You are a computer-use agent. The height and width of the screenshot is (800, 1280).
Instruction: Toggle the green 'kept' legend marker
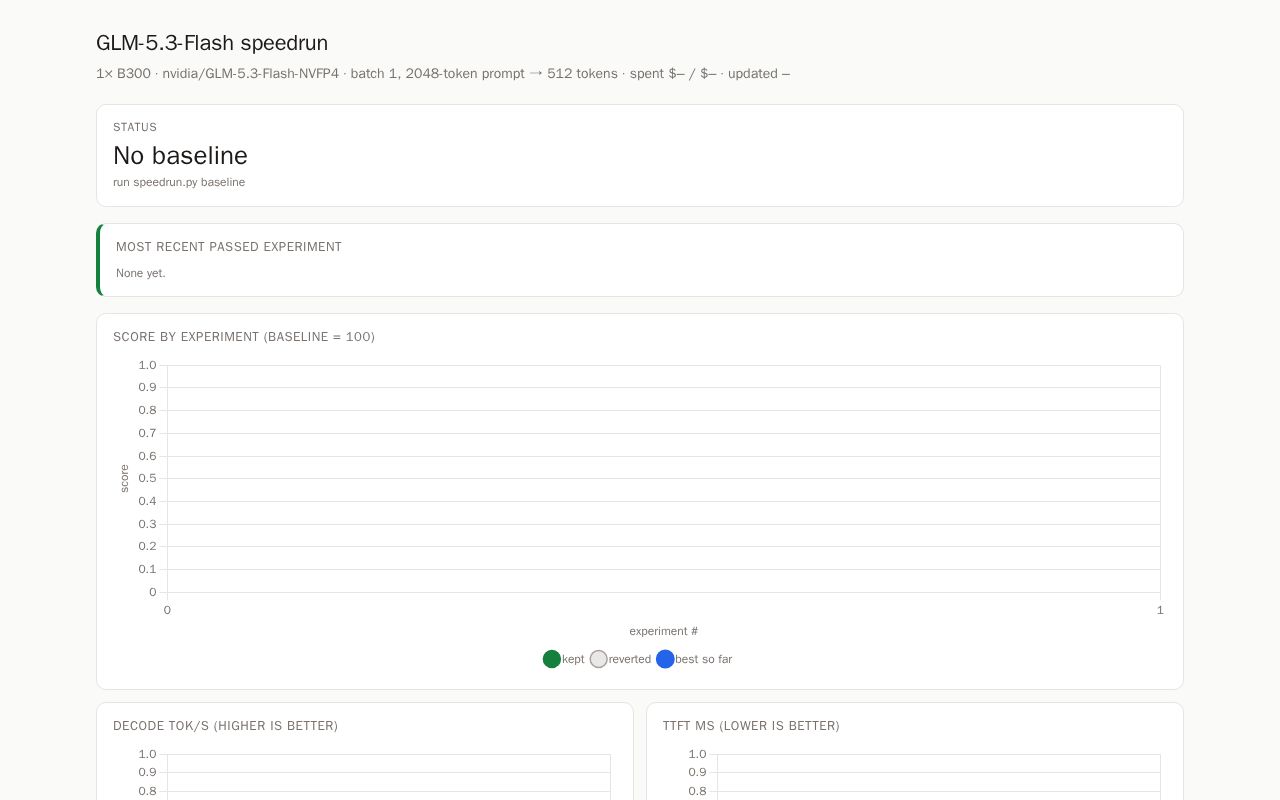click(552, 659)
